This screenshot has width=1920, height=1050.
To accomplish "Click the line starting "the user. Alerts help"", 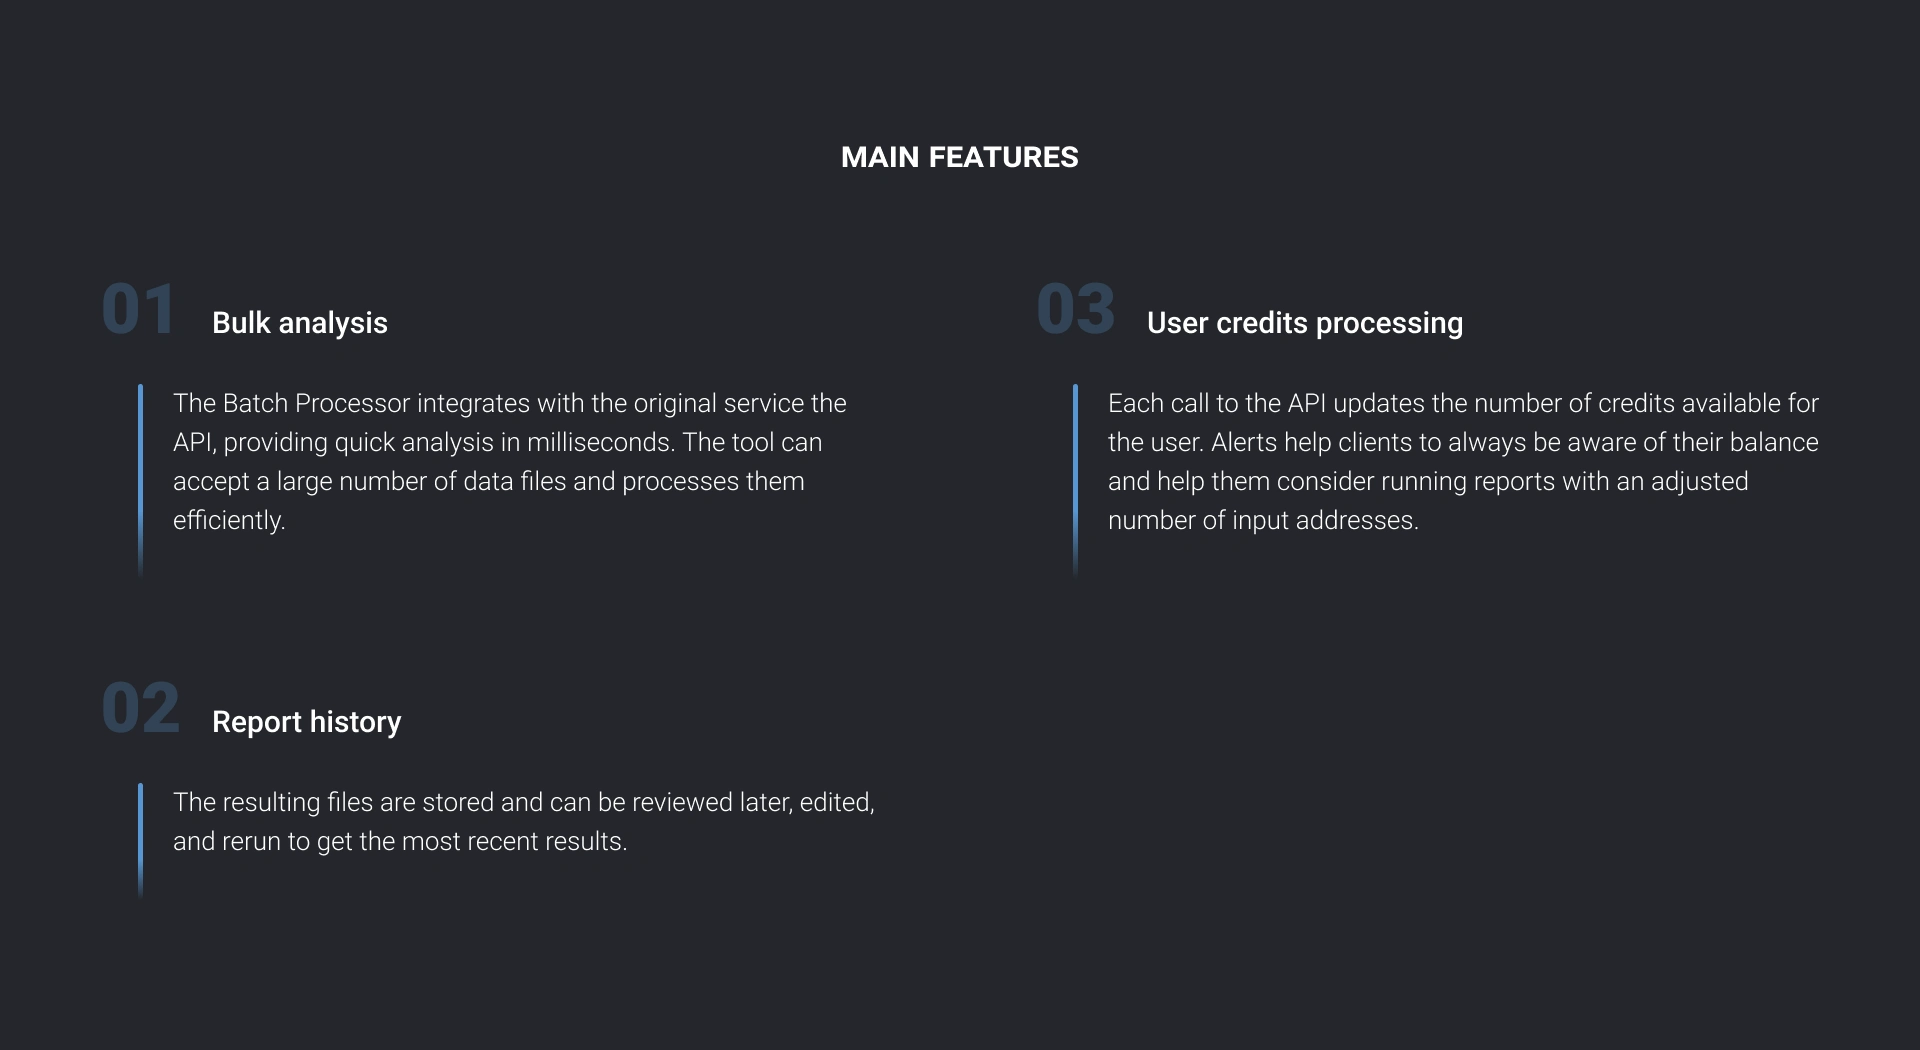I will 1463,442.
